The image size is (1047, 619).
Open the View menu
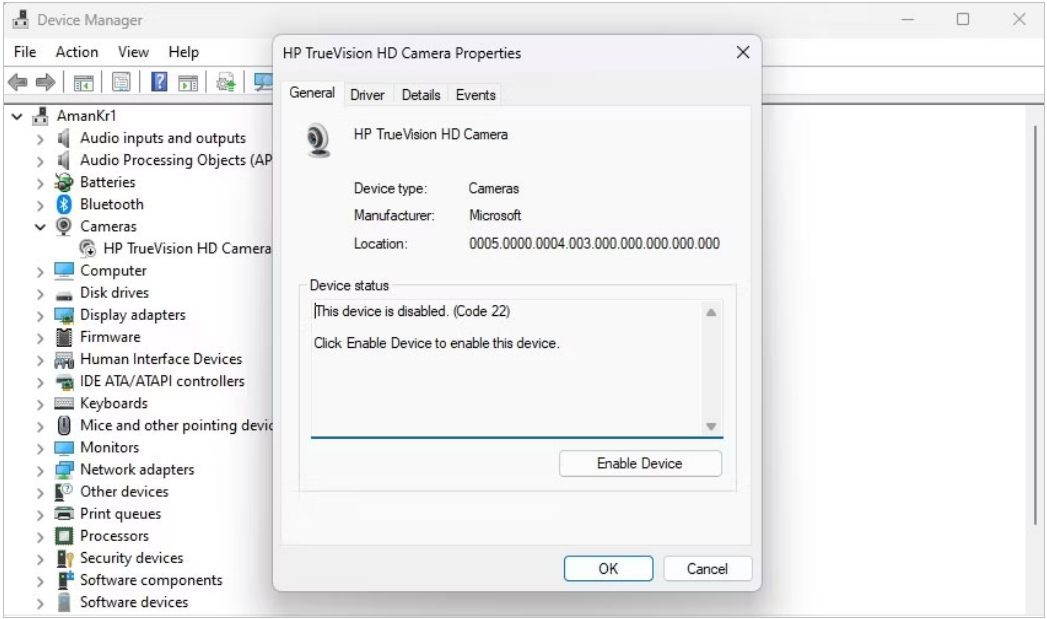click(x=133, y=52)
